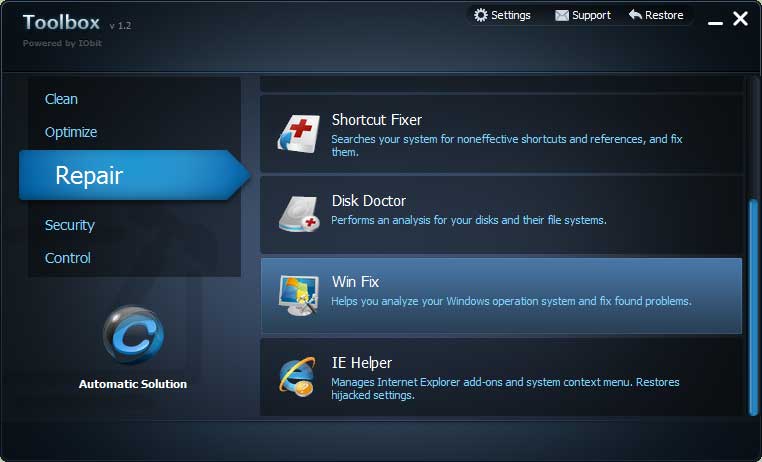
Task: Click the Restore arrow icon
Action: pyautogui.click(x=635, y=15)
